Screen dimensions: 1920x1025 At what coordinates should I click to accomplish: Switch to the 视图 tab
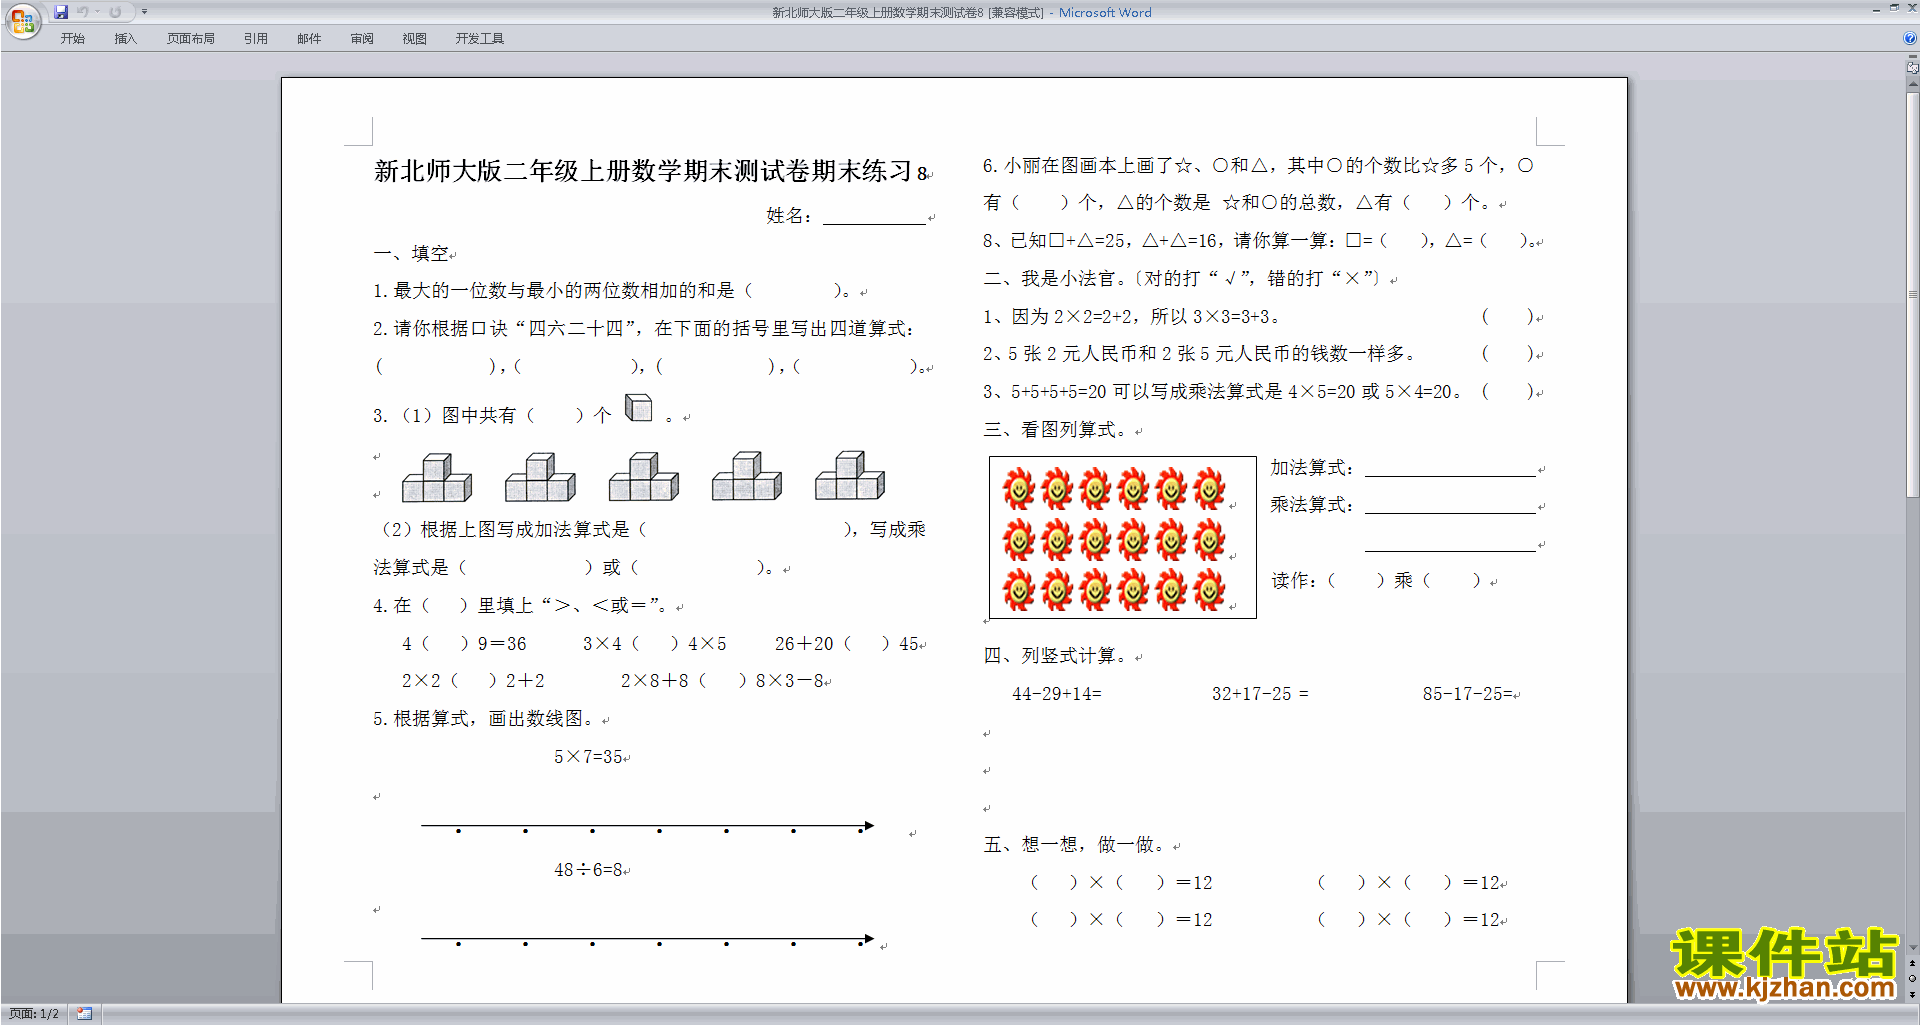point(415,39)
